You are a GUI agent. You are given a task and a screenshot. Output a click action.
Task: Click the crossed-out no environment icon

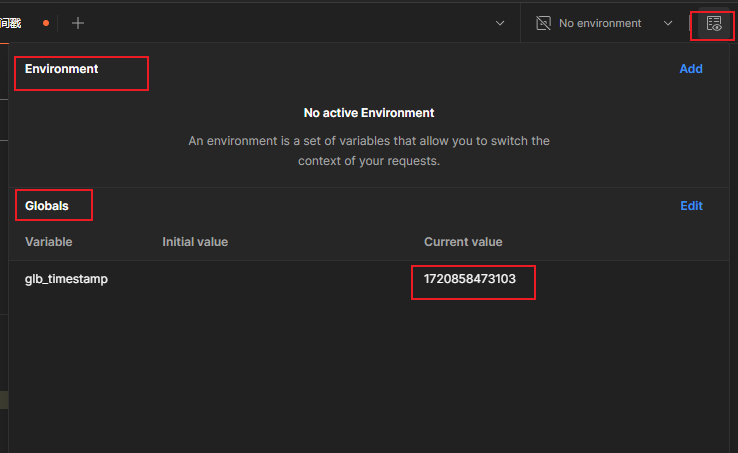[543, 23]
